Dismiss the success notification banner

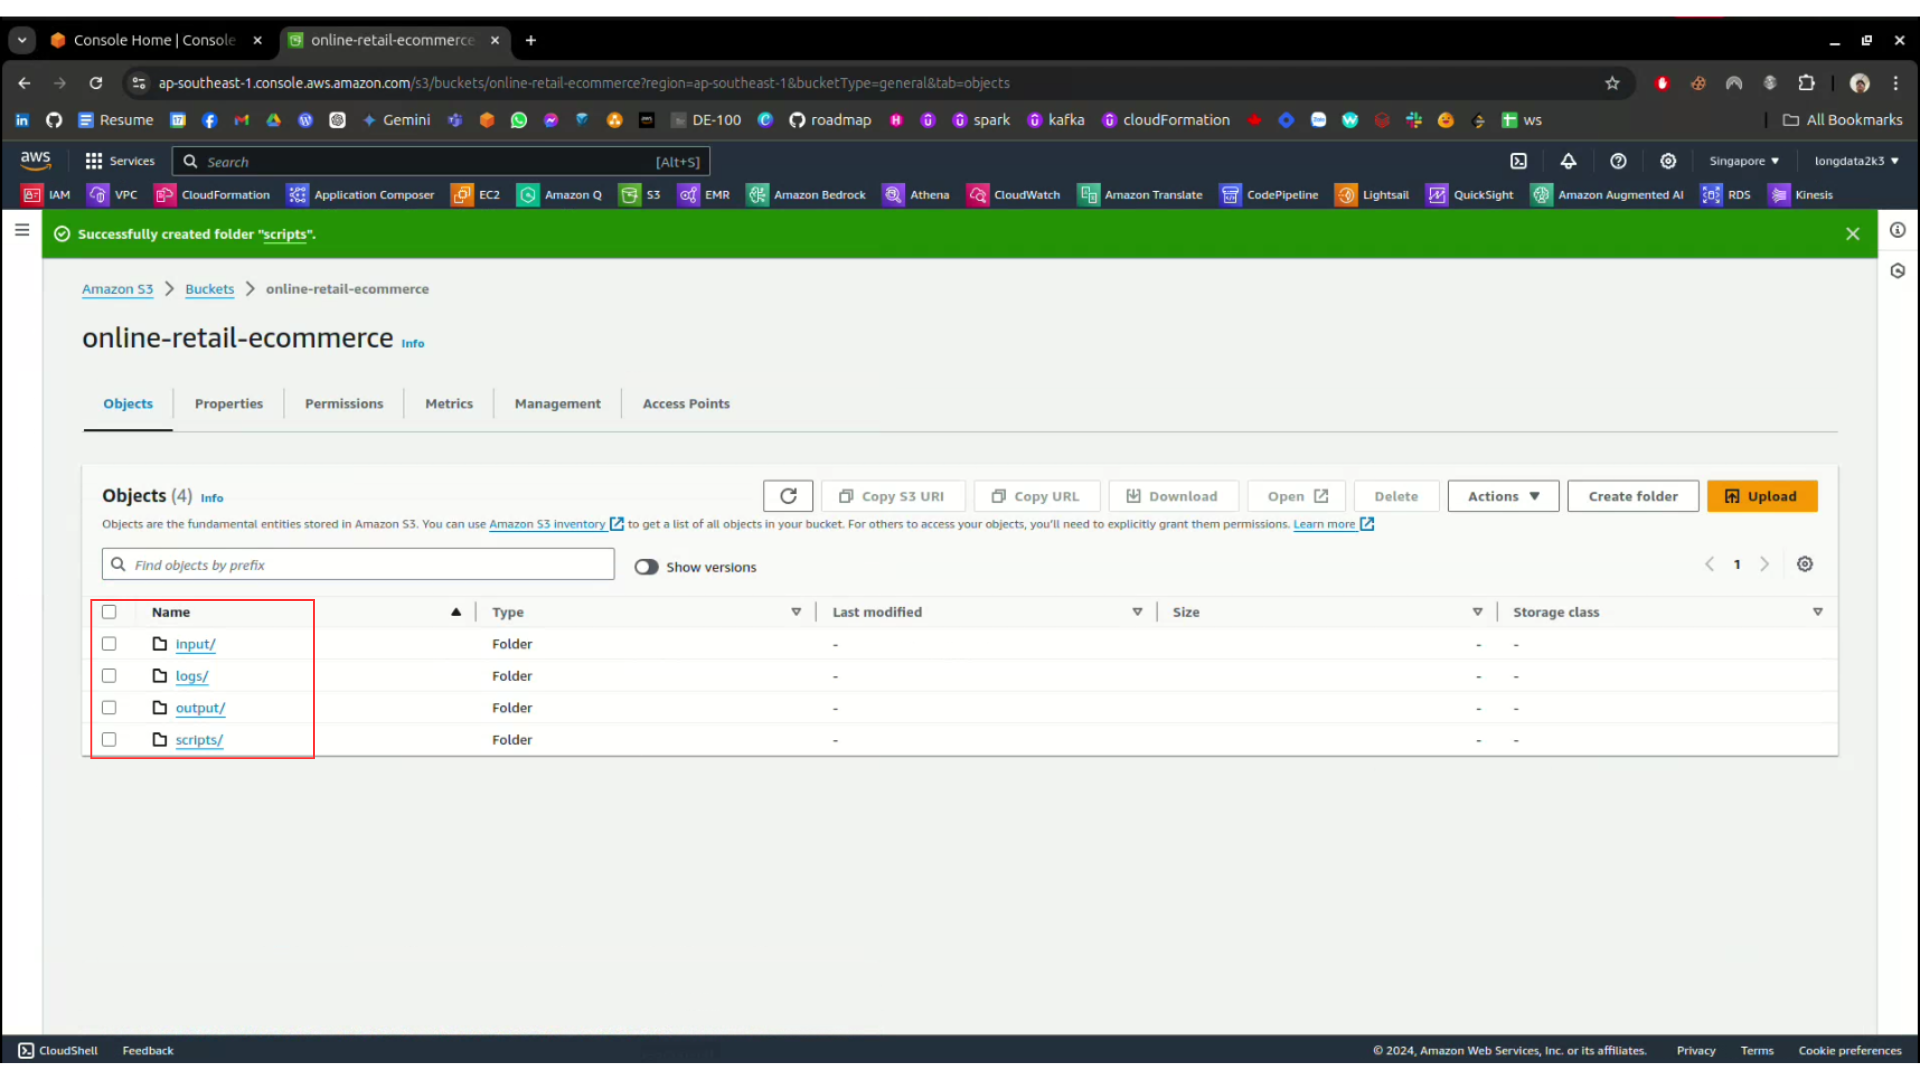point(1852,234)
